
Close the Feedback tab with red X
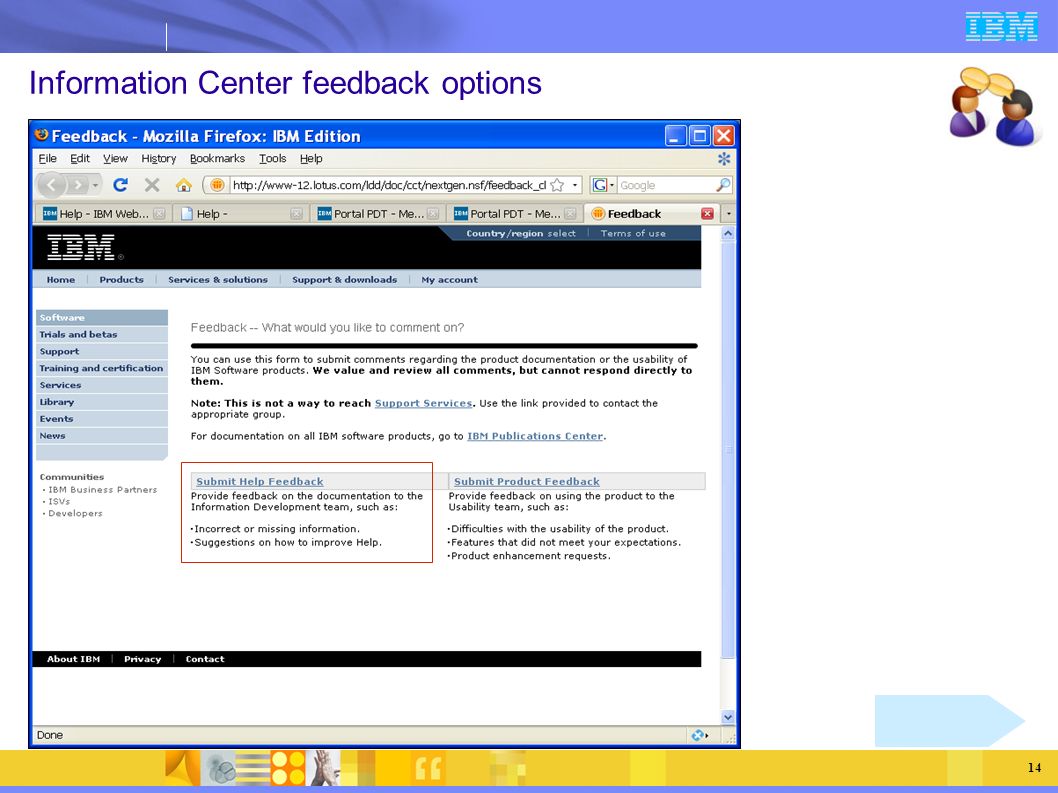[x=707, y=213]
